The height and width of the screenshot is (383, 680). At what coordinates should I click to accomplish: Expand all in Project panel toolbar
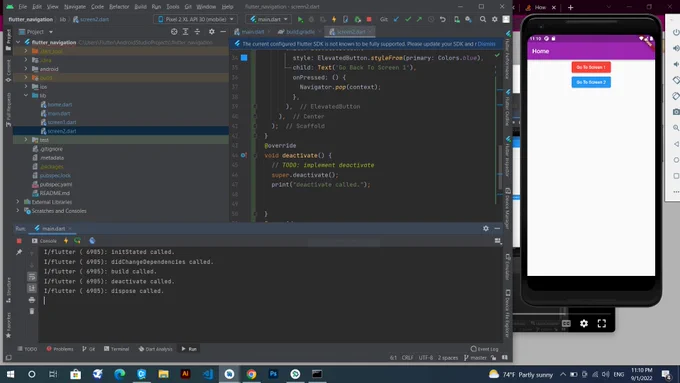coord(186,32)
